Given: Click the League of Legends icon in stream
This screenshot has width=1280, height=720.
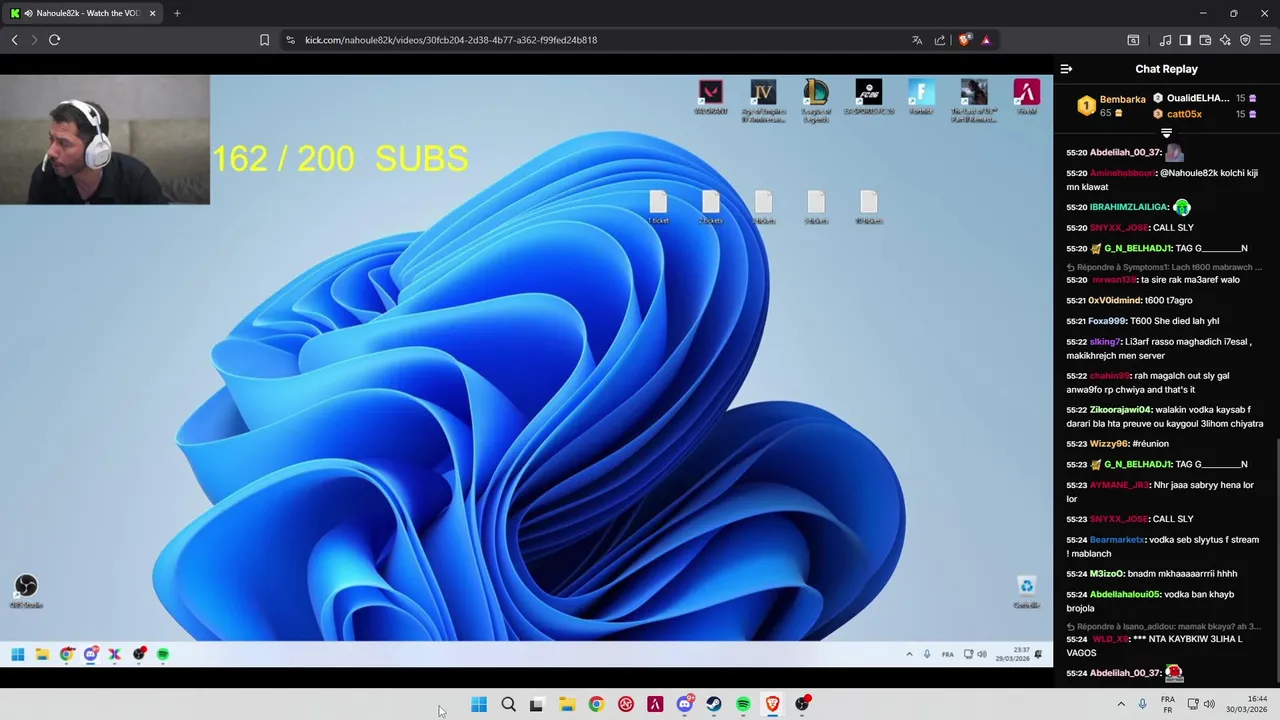Looking at the screenshot, I should pos(816,99).
